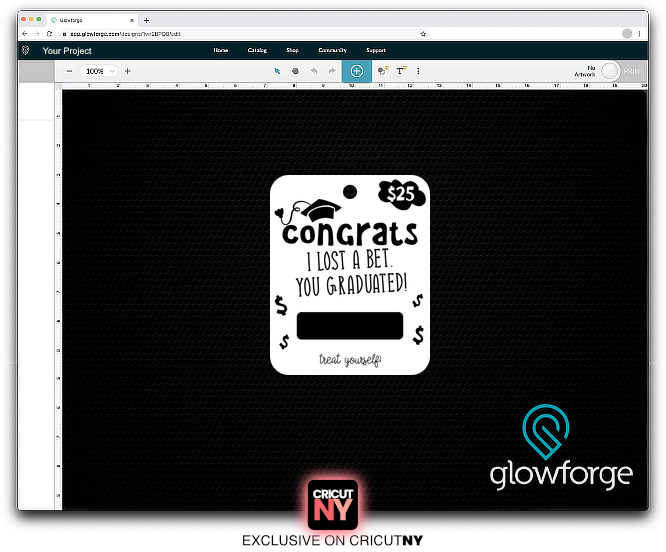This screenshot has width=666, height=552.
Task: Open the shapes insert tool
Action: (x=383, y=71)
